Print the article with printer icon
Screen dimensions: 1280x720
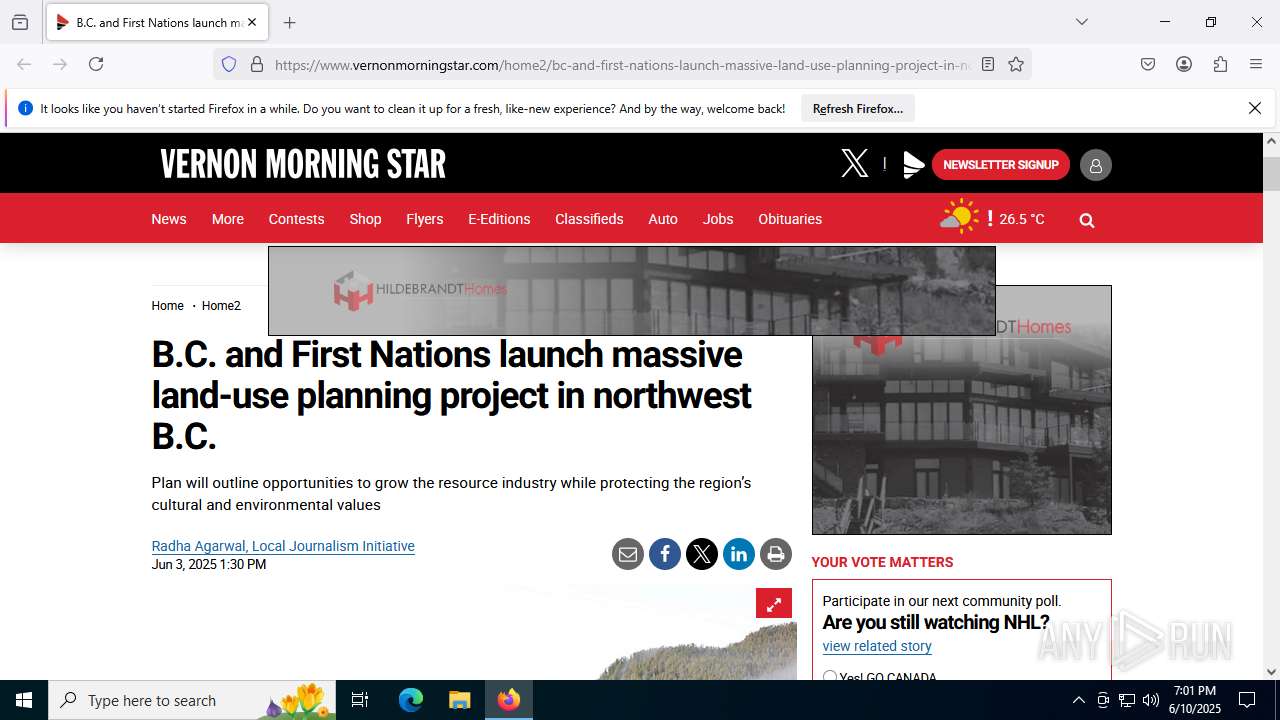[x=775, y=554]
